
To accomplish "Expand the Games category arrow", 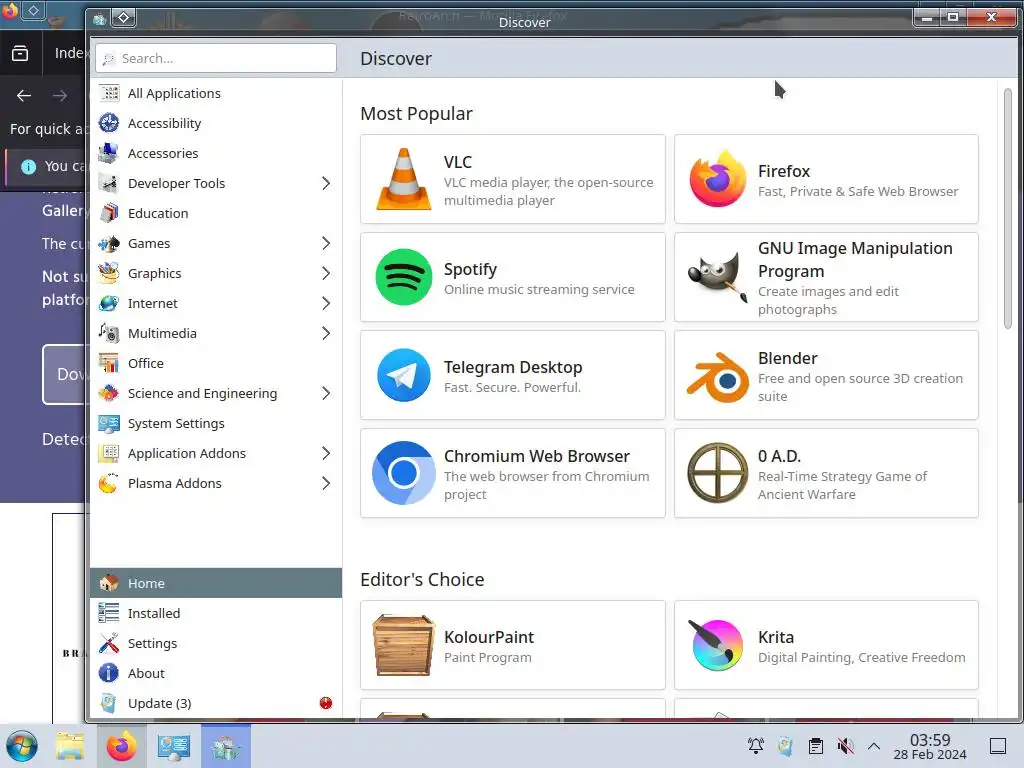I will [326, 244].
